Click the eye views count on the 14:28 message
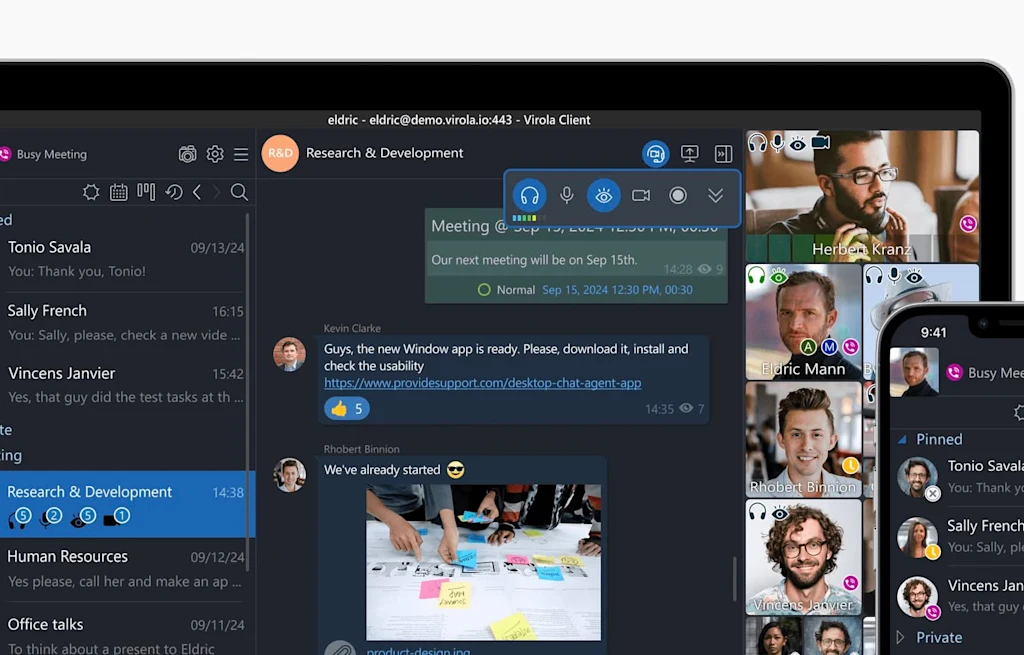The width and height of the screenshot is (1024, 655). pos(710,269)
